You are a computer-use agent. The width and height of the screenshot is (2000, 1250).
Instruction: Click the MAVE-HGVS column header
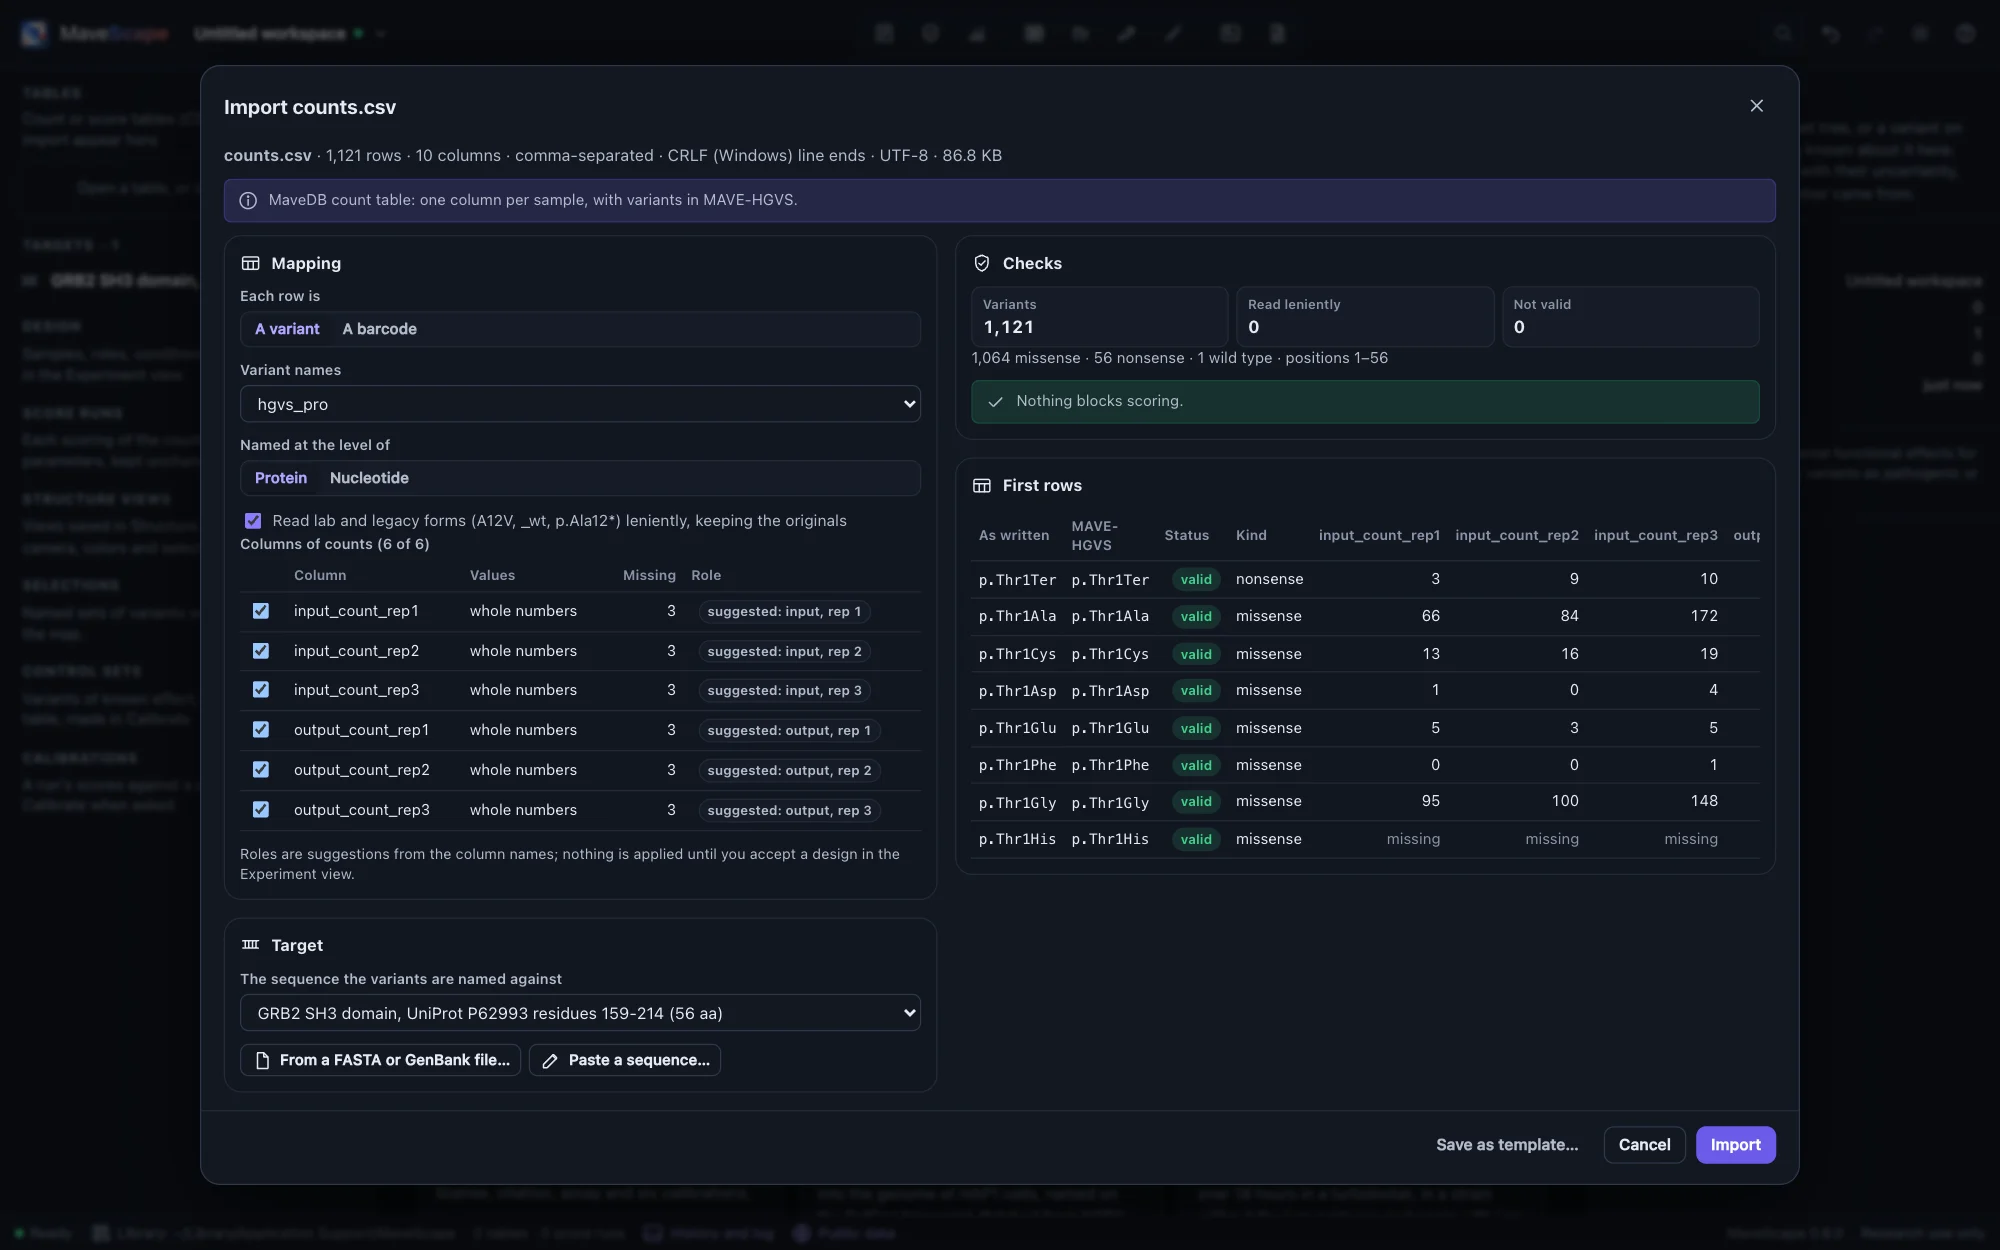(x=1094, y=536)
